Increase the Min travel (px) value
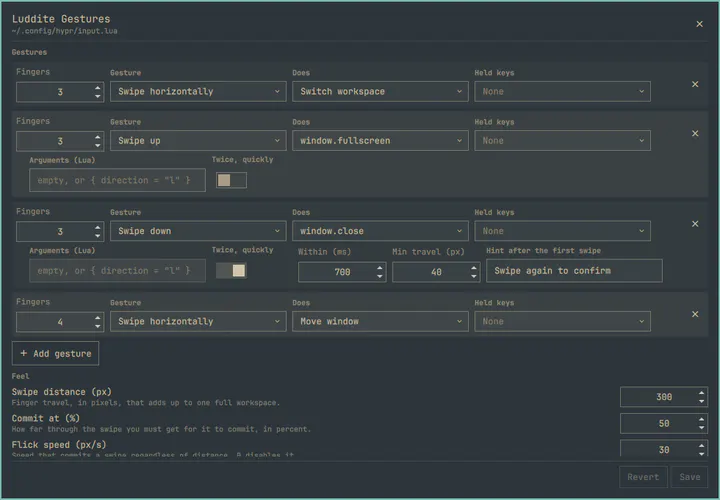 tap(473, 268)
